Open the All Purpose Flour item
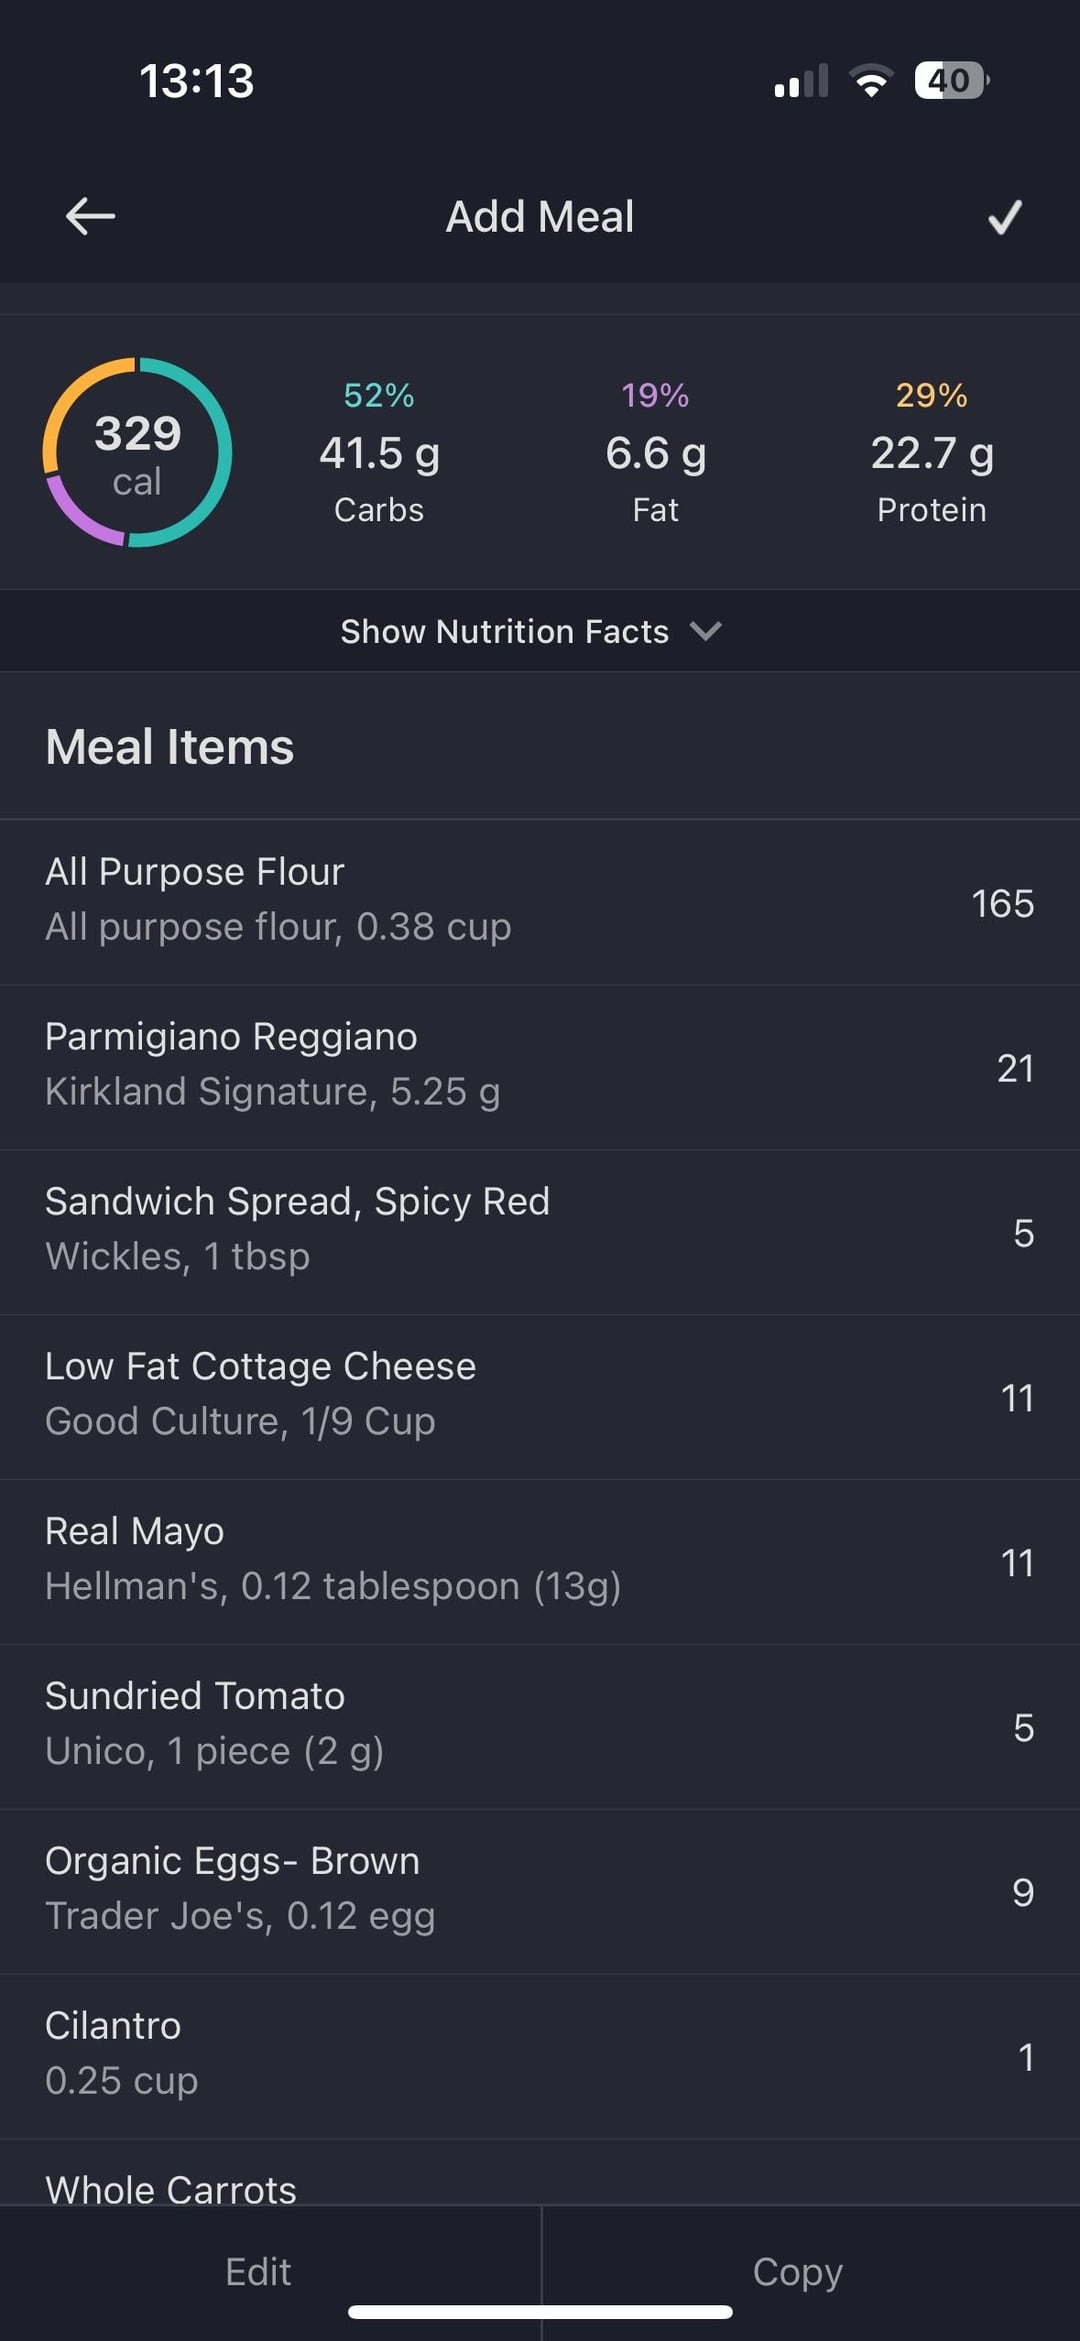The width and height of the screenshot is (1080, 2341). [x=540, y=900]
